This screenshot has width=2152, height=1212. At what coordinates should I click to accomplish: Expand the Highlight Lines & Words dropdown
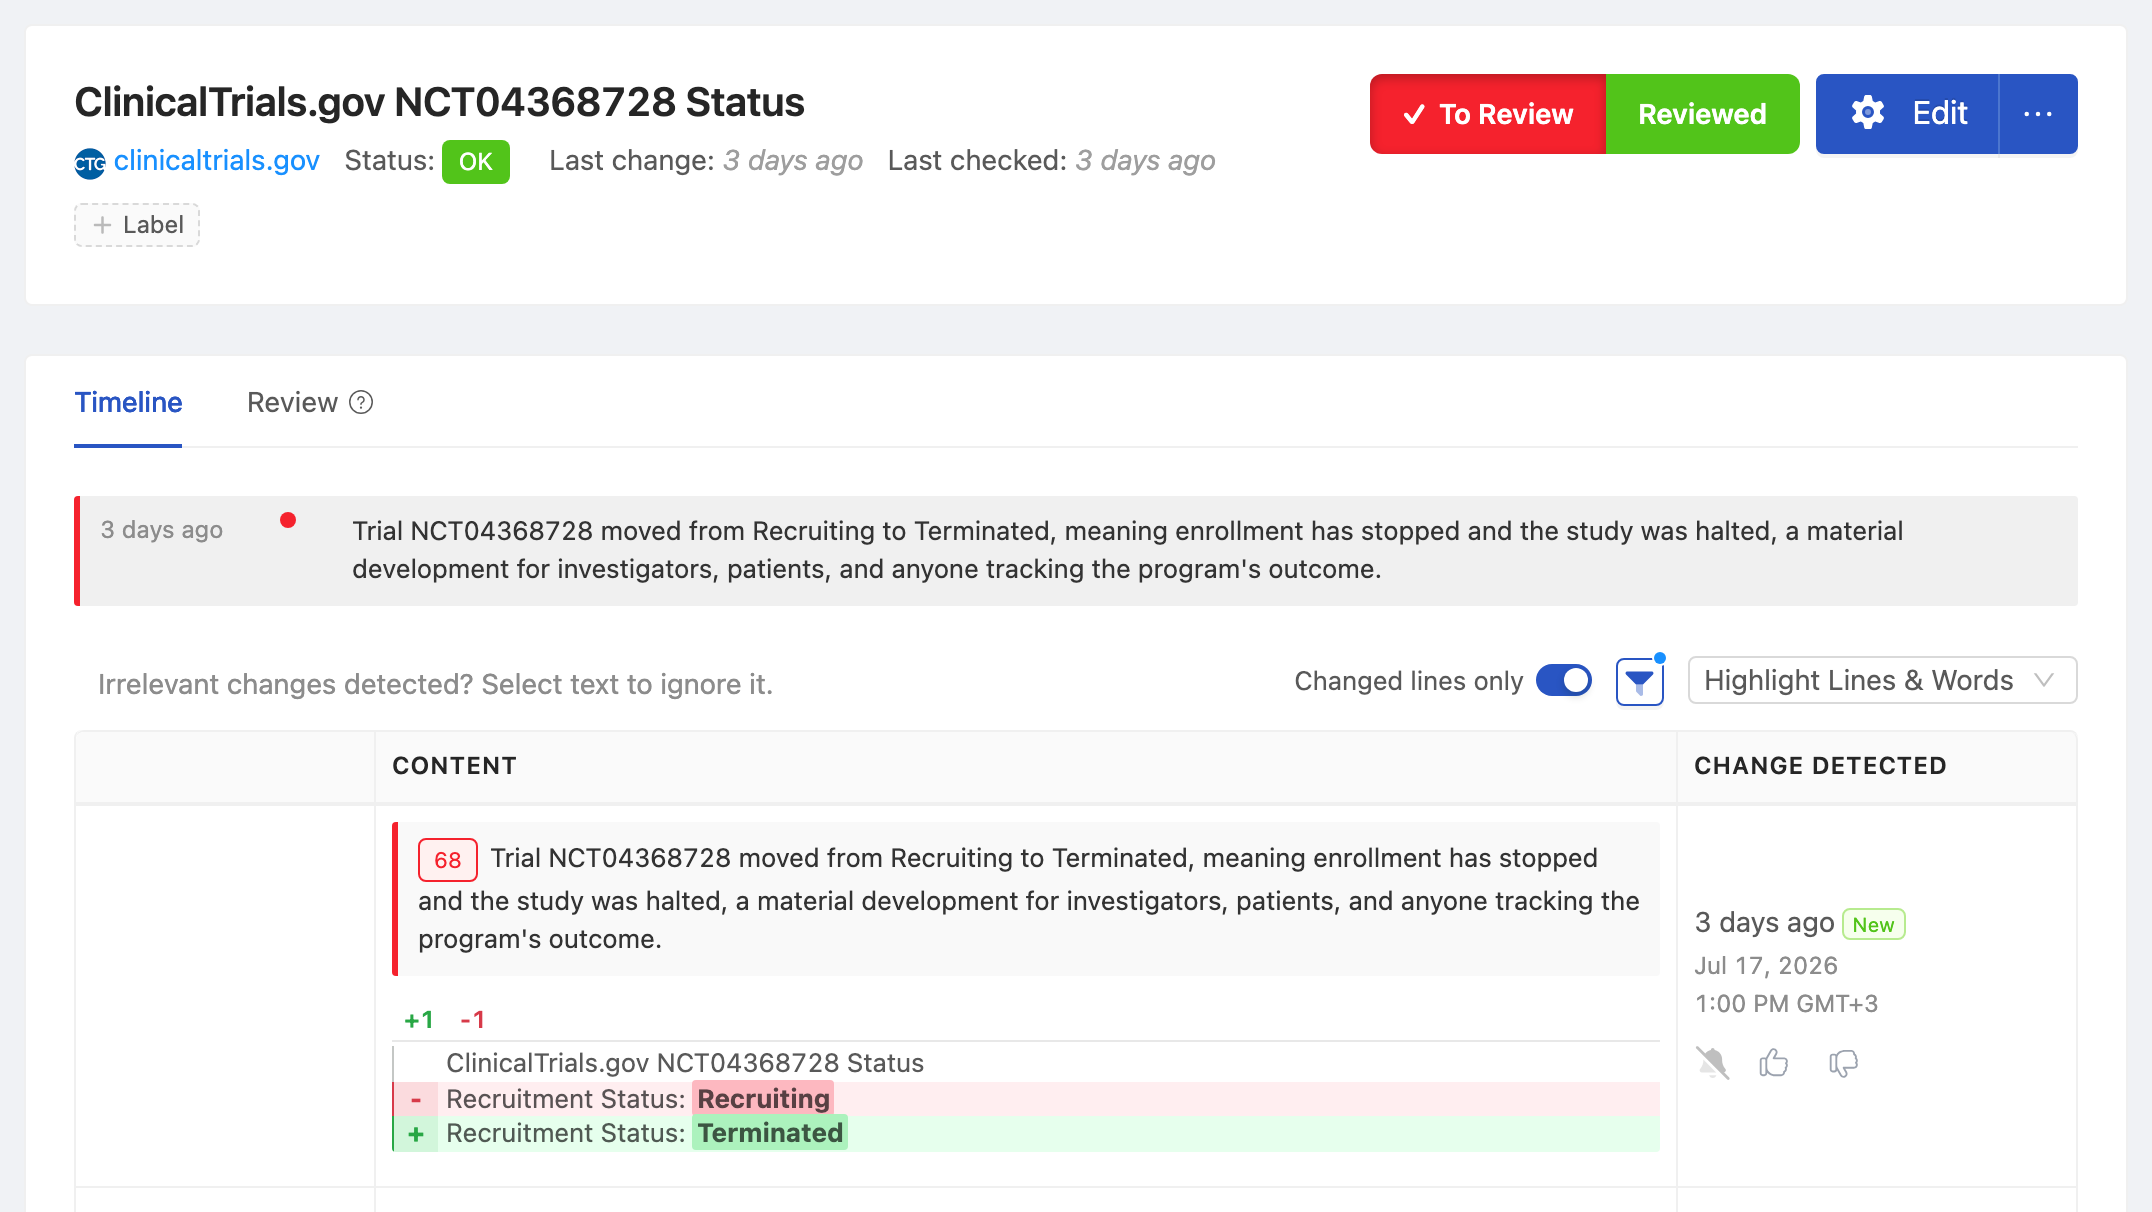click(x=1882, y=680)
